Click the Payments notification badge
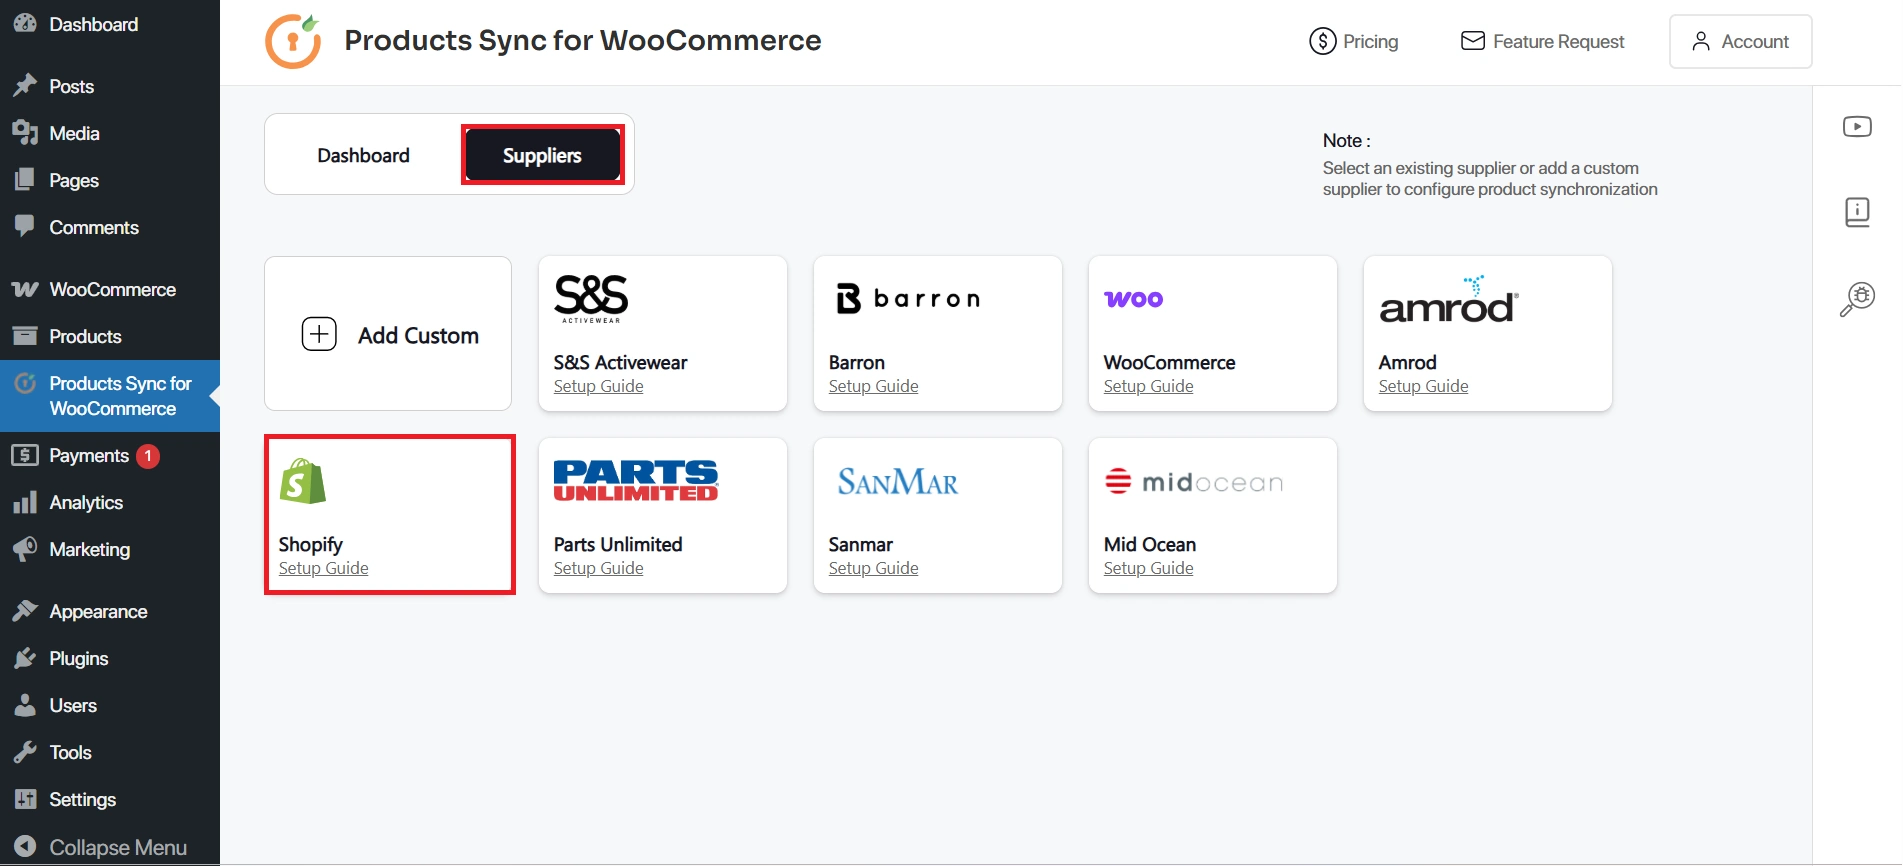This screenshot has height=866, width=1903. pos(146,455)
